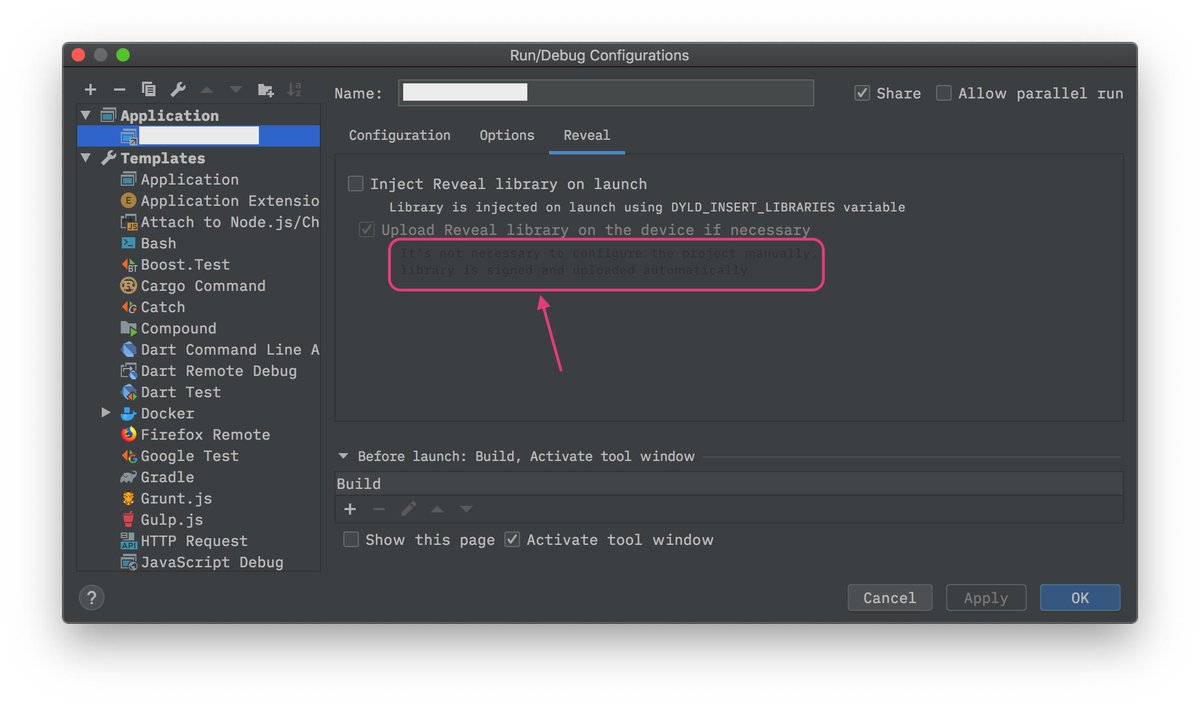Toggle Activate tool window checkbox
This screenshot has width=1200, height=706.
512,540
